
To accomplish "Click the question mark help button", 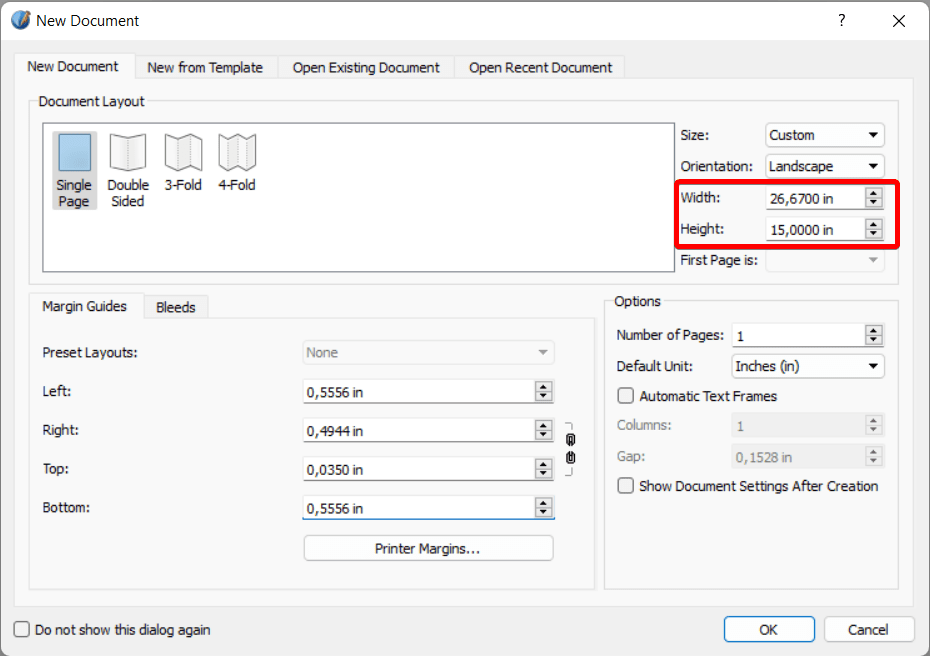I will click(841, 20).
